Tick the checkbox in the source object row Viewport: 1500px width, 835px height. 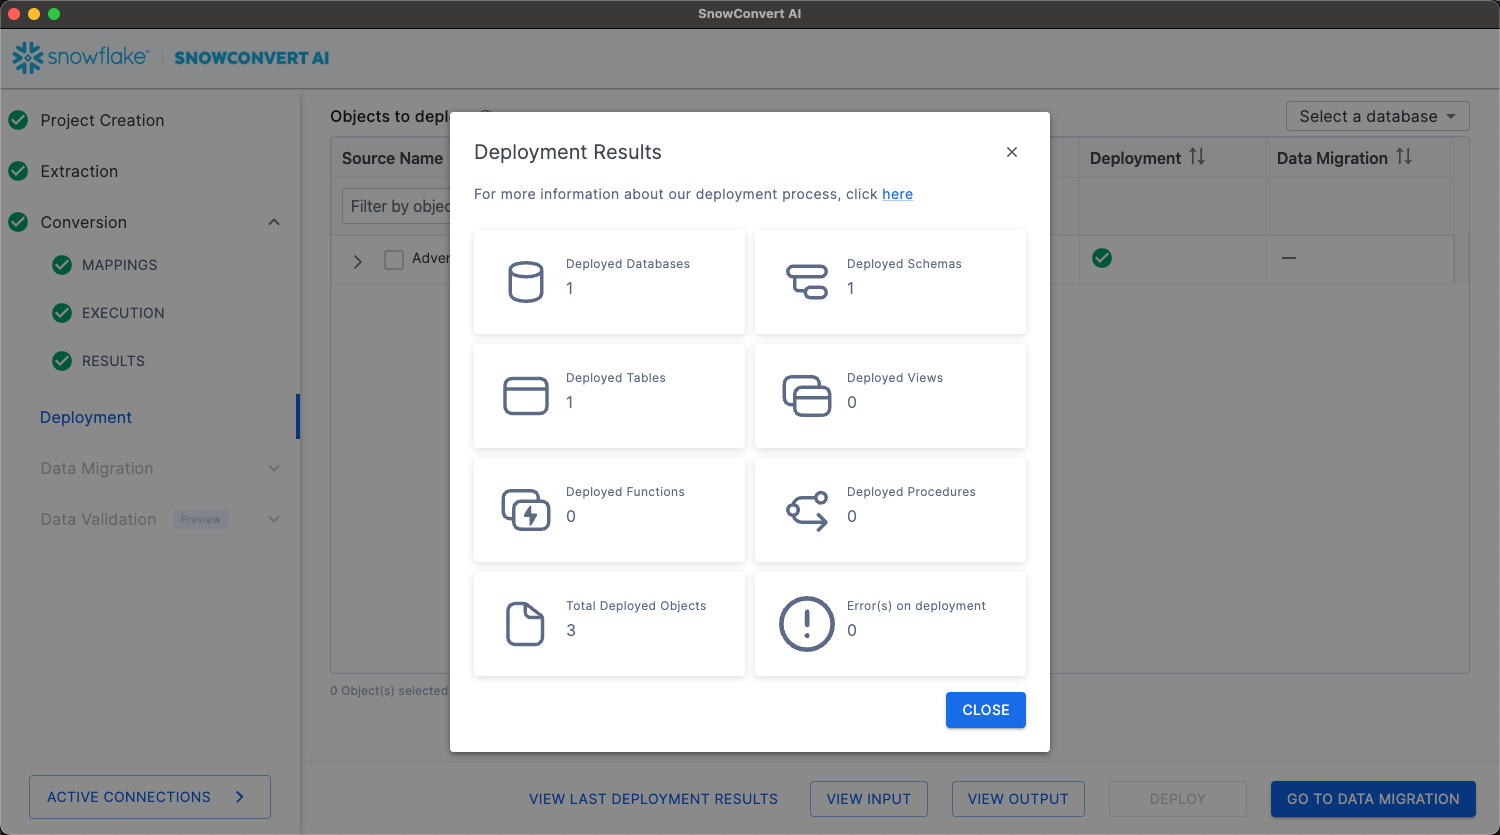pos(394,260)
